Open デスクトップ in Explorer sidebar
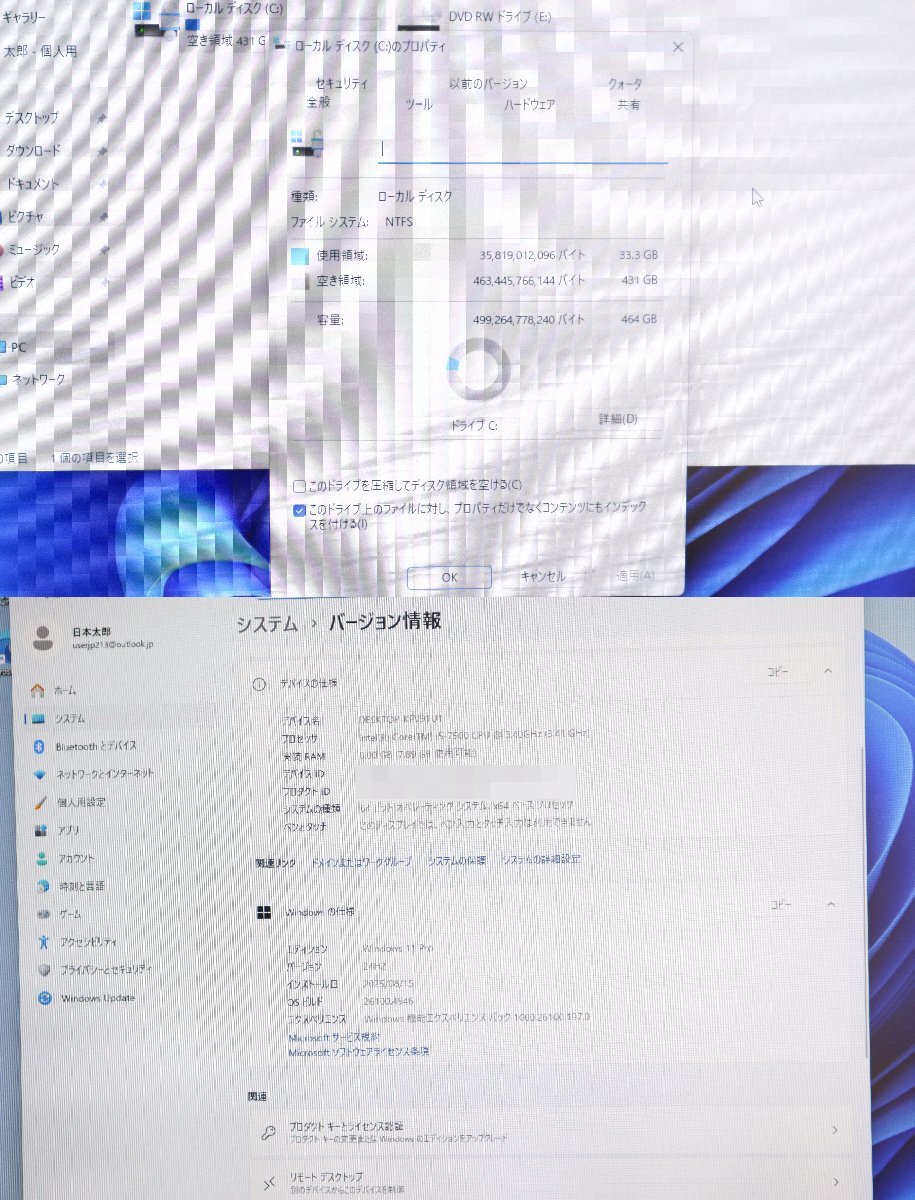 tap(31, 118)
